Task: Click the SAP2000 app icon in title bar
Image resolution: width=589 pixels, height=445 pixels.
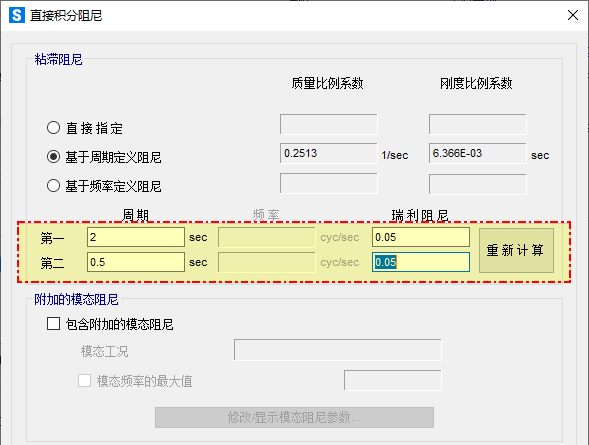Action: click(x=17, y=15)
